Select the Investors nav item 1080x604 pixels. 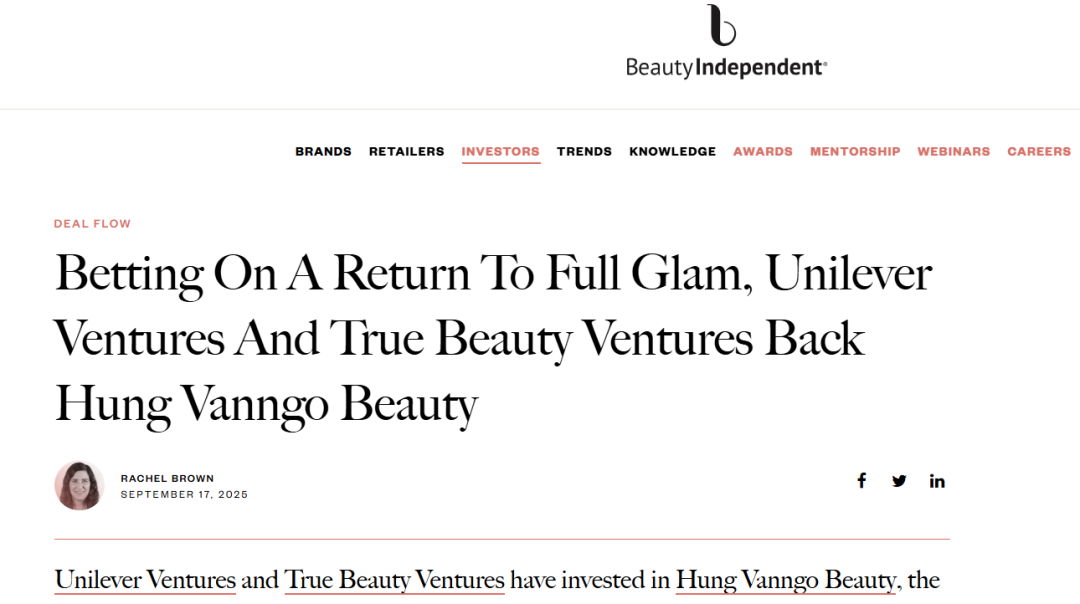500,152
